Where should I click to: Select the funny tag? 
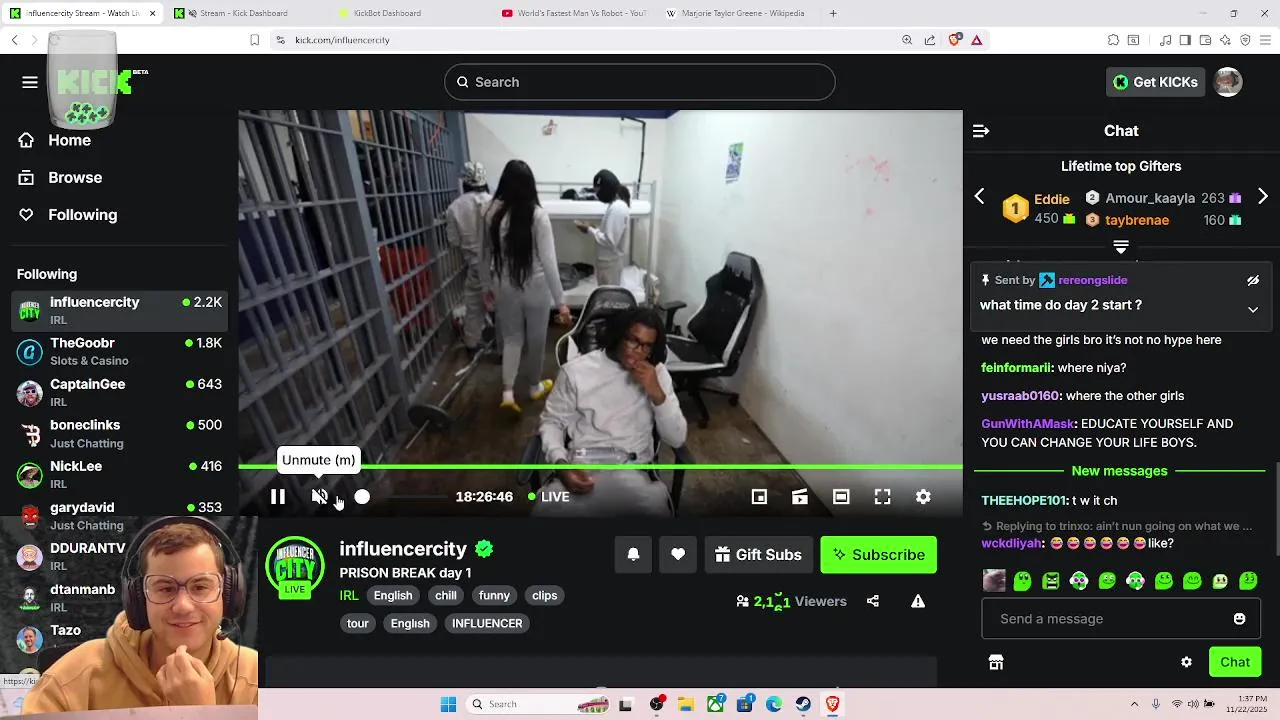[x=494, y=595]
